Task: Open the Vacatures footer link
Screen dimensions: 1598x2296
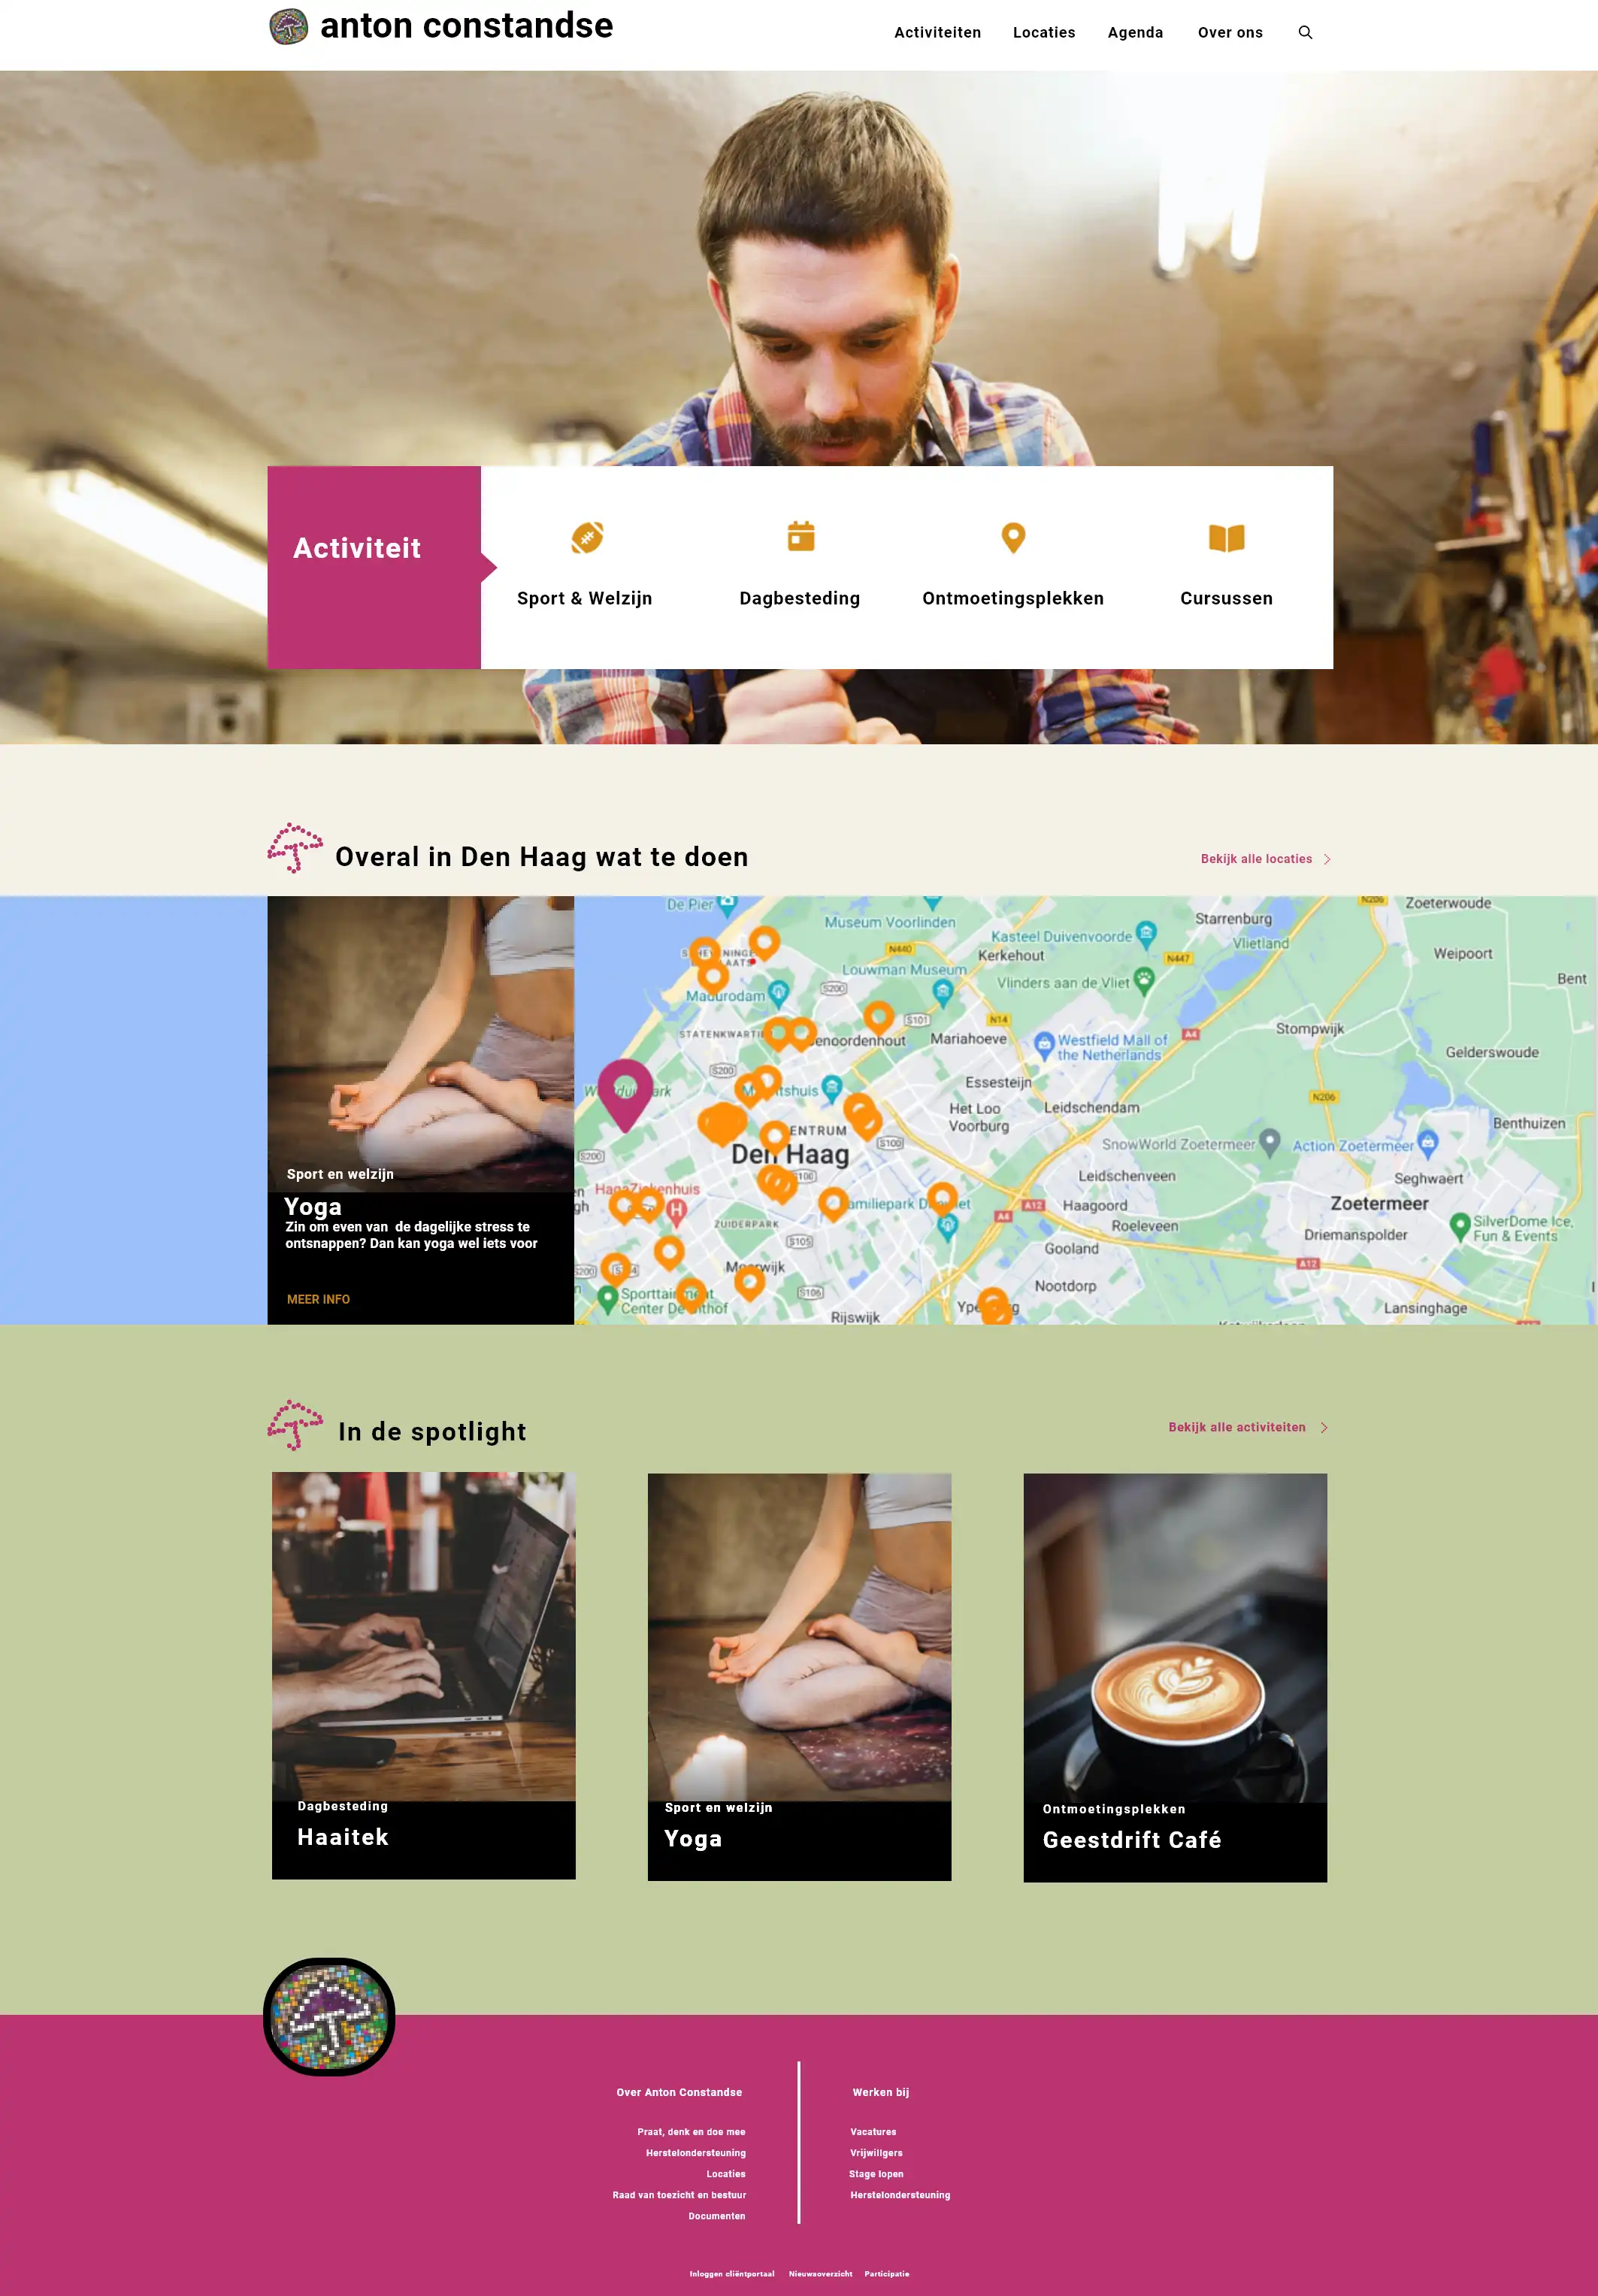Action: pyautogui.click(x=873, y=2131)
